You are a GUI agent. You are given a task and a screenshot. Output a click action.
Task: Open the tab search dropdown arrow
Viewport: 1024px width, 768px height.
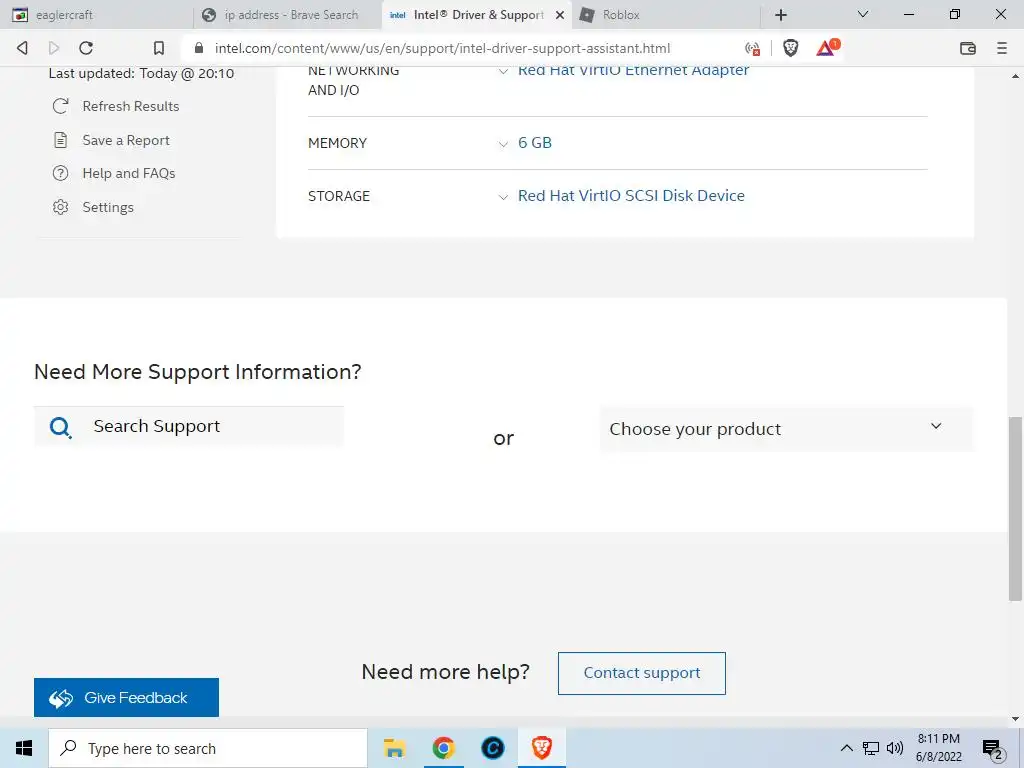pos(863,14)
